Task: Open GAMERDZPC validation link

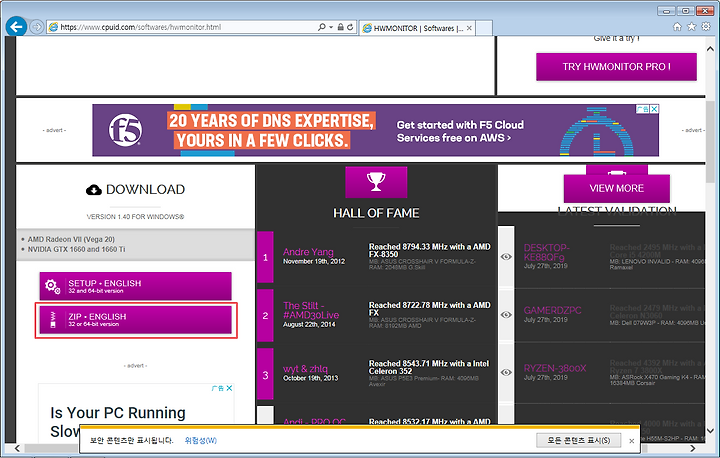Action: click(552, 310)
